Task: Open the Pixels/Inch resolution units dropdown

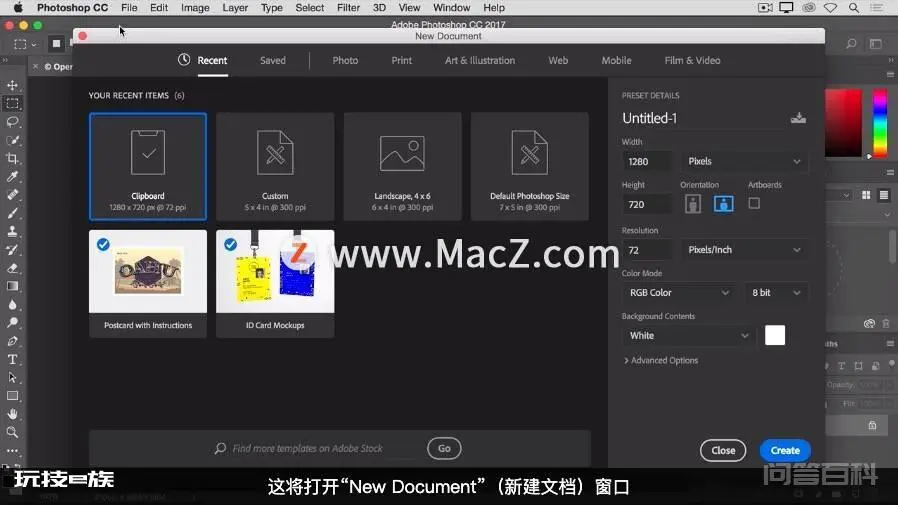Action: [x=744, y=250]
